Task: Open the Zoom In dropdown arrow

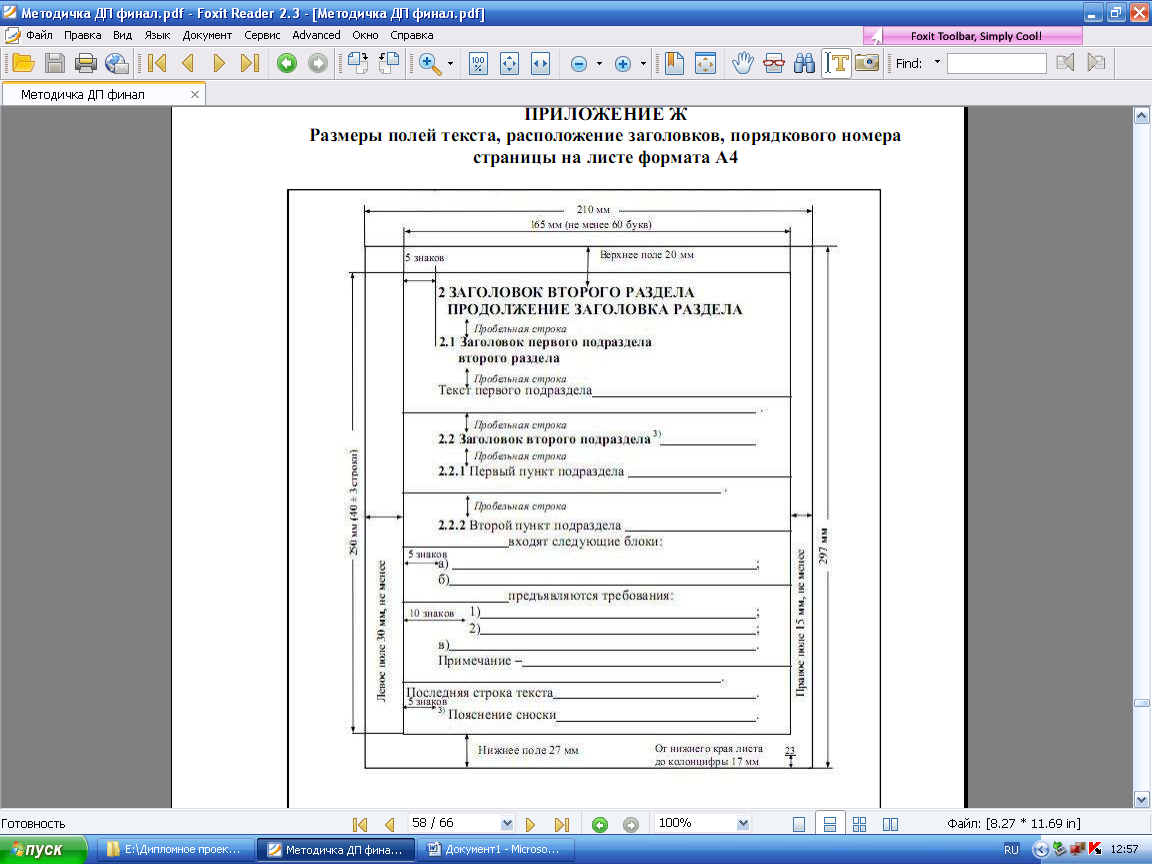Action: pos(643,64)
